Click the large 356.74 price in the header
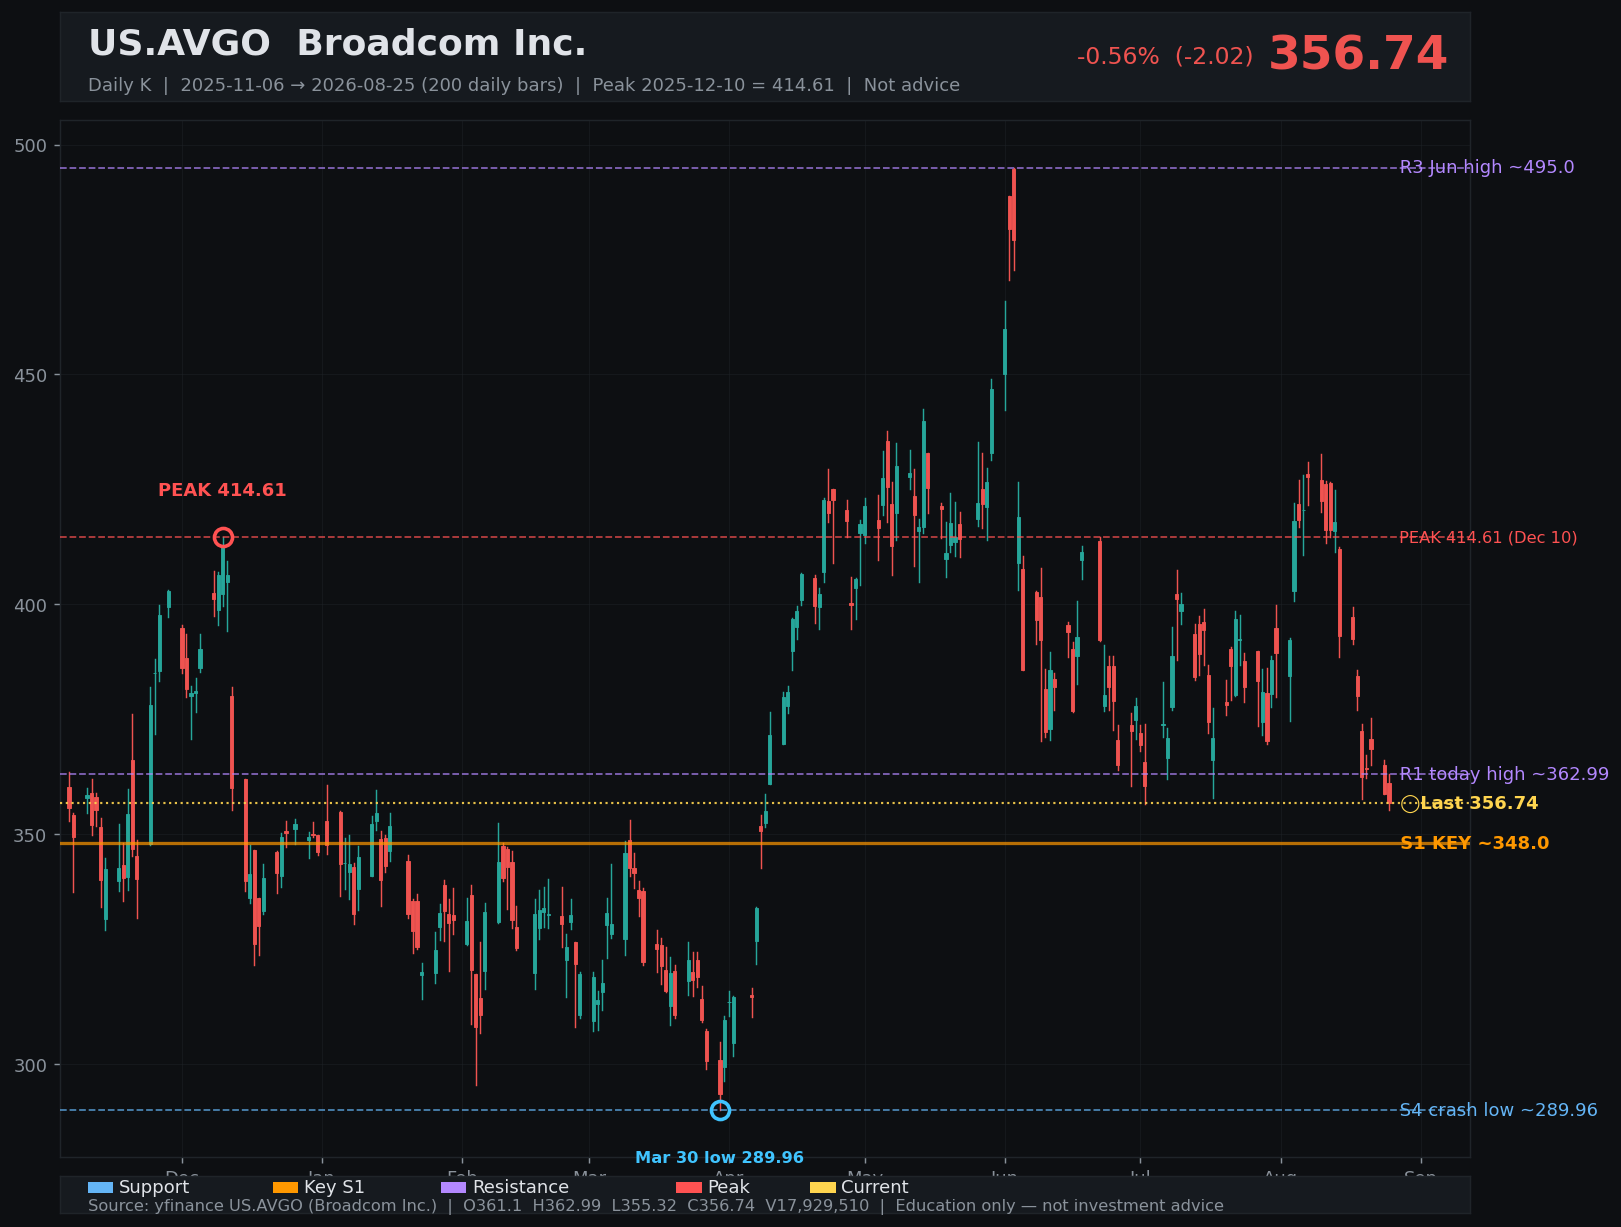The width and height of the screenshot is (1621, 1227). pyautogui.click(x=1357, y=54)
